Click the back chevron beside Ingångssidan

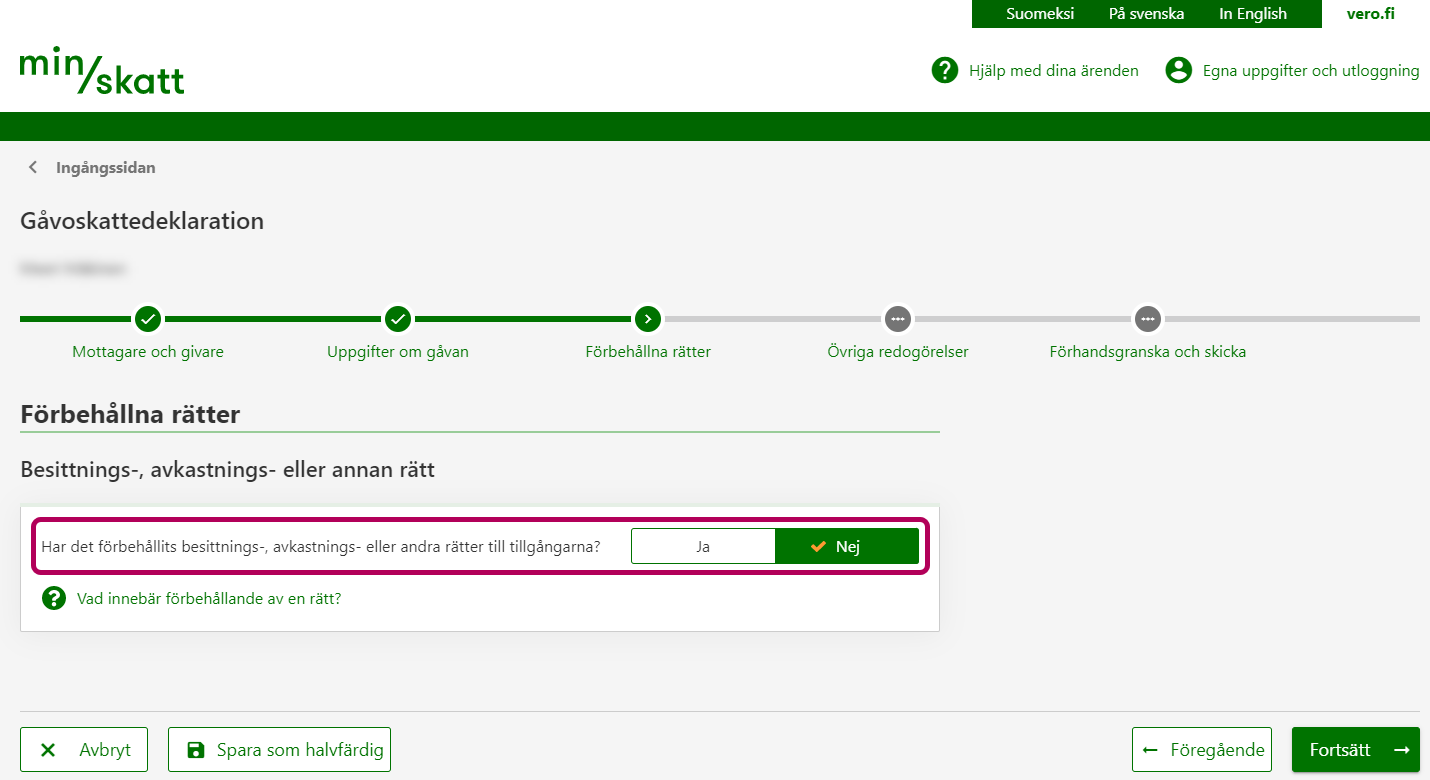tap(33, 168)
